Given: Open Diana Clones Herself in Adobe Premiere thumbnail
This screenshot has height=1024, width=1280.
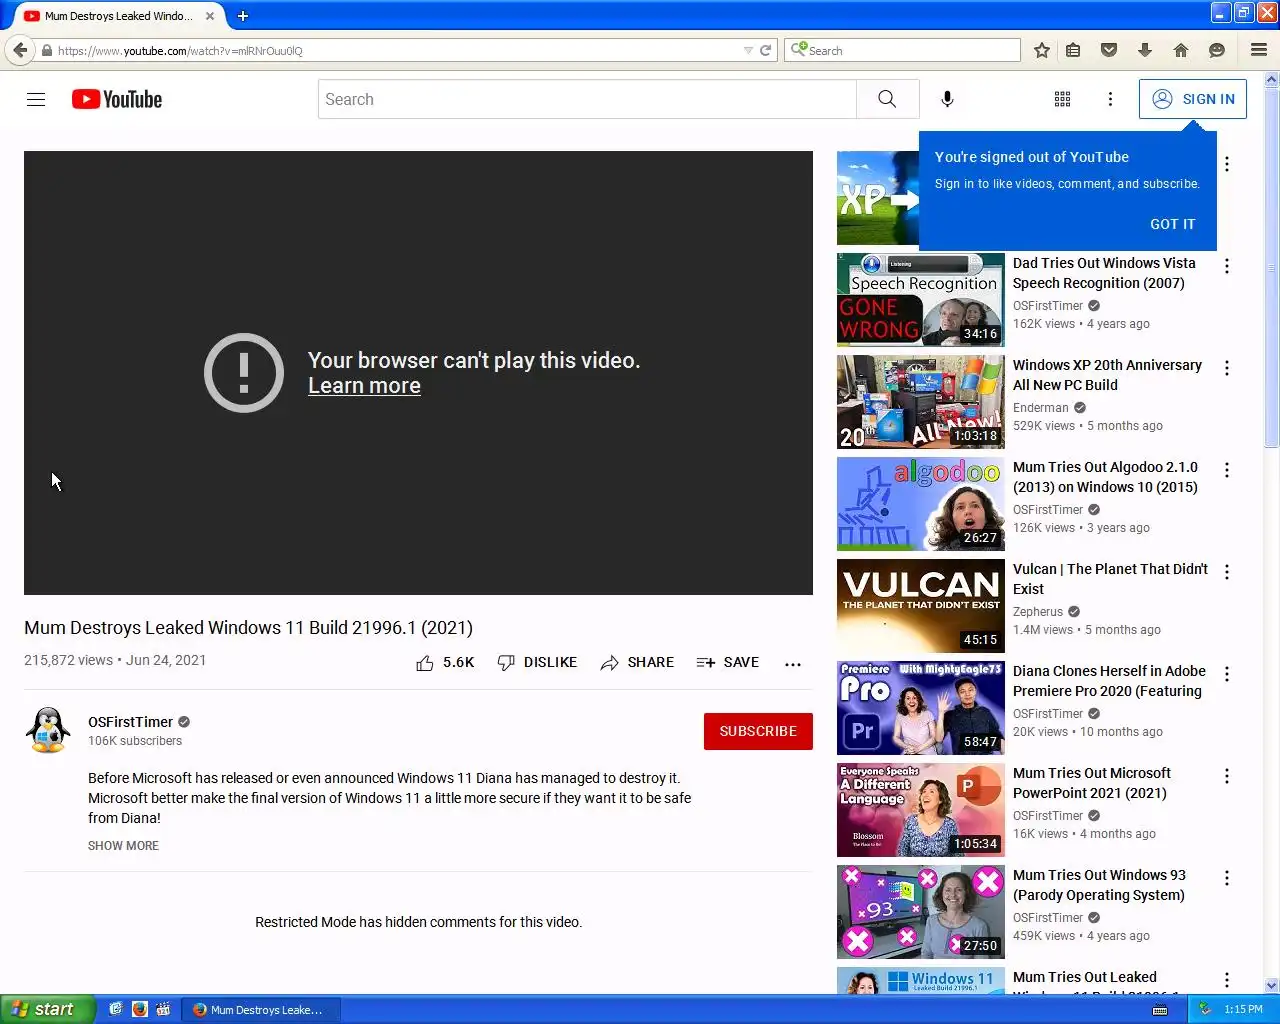Looking at the screenshot, I should 921,708.
